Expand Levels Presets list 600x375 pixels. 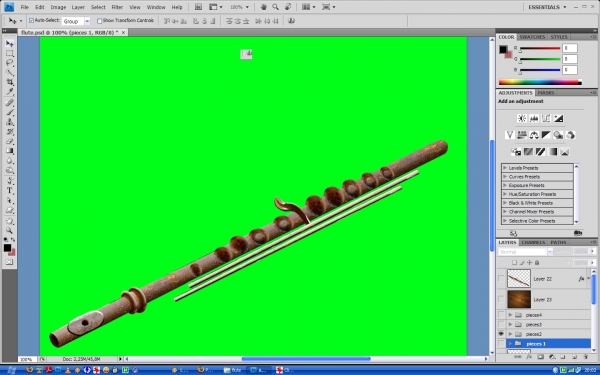[x=505, y=168]
